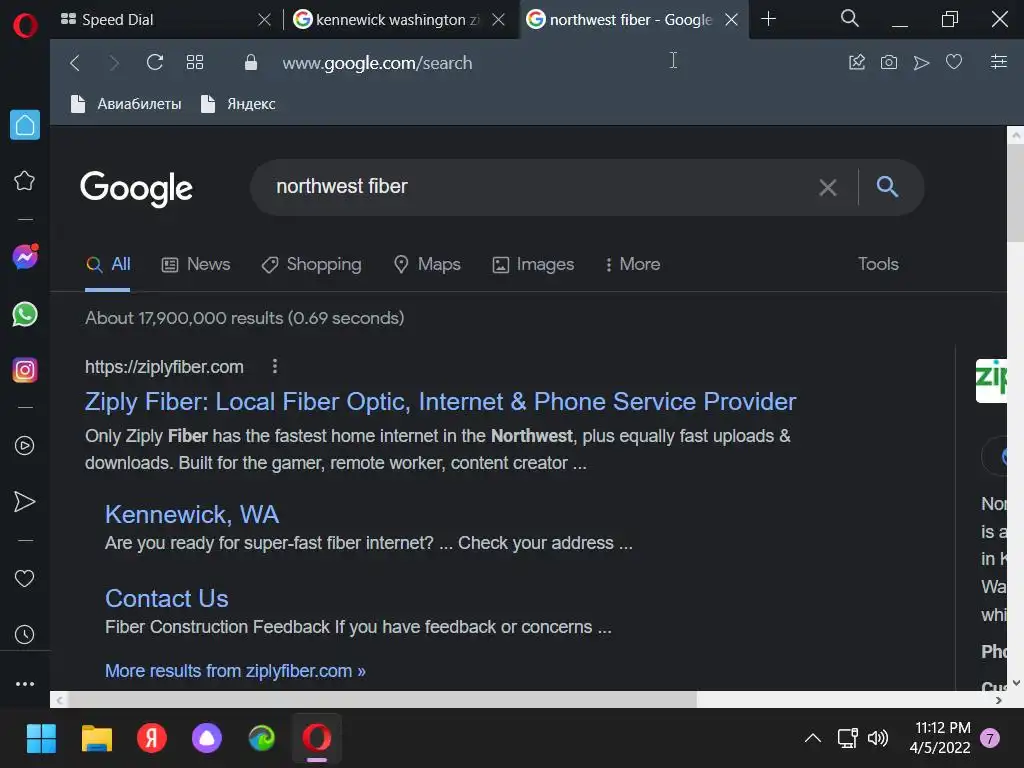
Task: Open the edit/share page icon in address bar
Action: tap(857, 63)
